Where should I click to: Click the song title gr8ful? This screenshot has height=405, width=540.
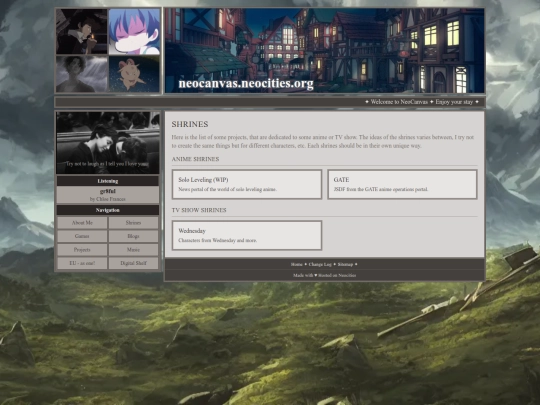[108, 191]
